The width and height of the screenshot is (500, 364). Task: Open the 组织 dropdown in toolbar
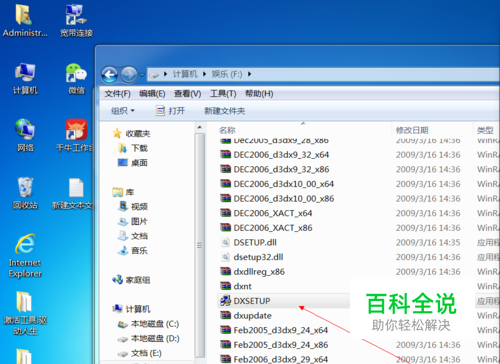point(122,111)
